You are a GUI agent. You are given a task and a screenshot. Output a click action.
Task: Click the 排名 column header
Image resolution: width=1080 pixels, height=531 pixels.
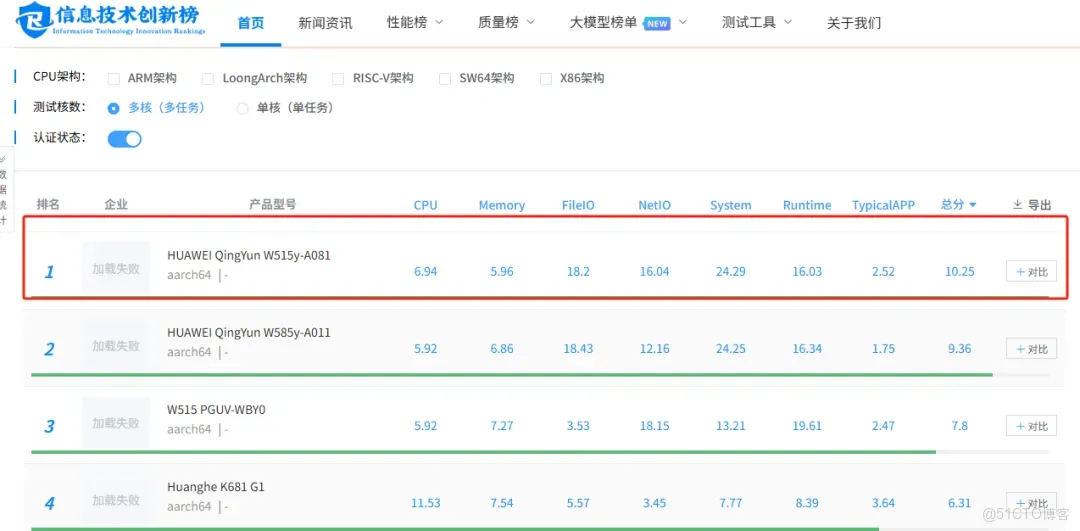[x=48, y=205]
